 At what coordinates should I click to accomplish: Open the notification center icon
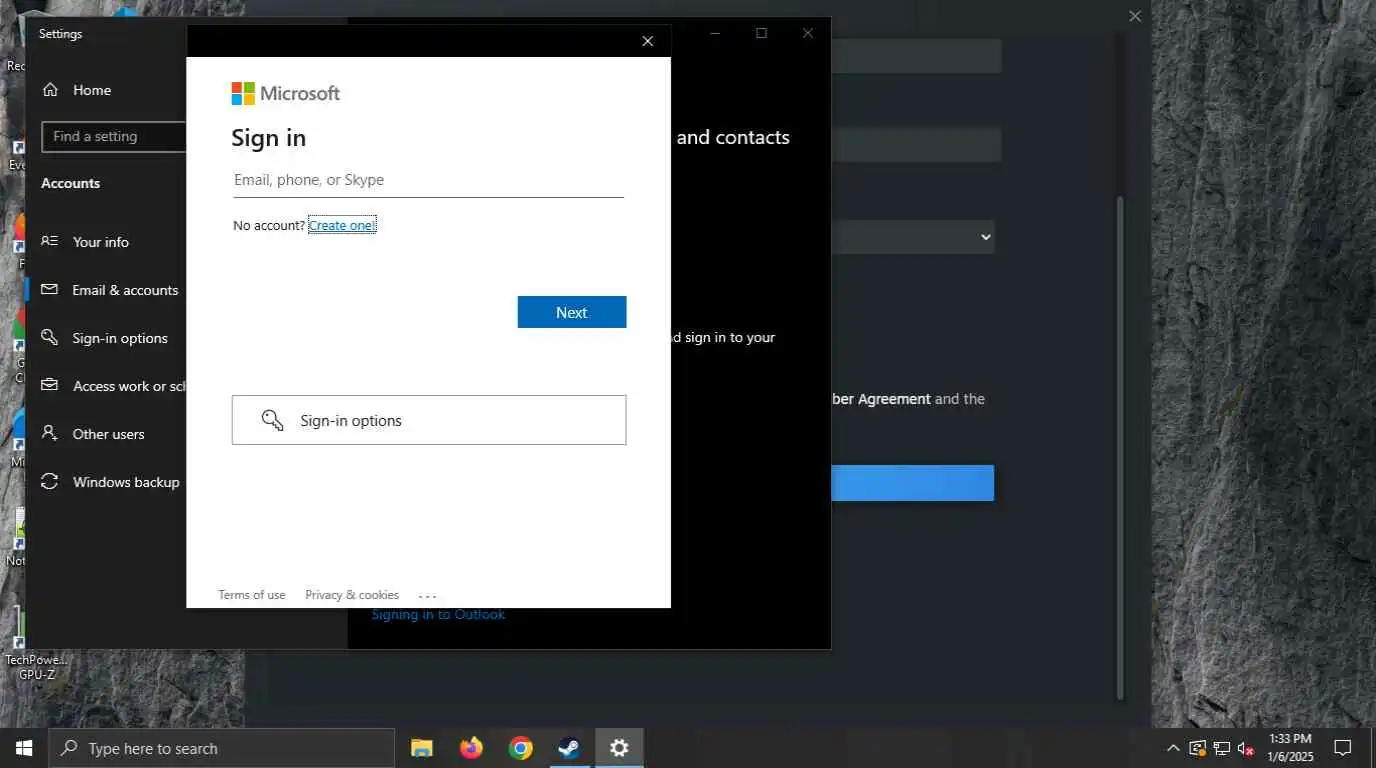point(1343,748)
